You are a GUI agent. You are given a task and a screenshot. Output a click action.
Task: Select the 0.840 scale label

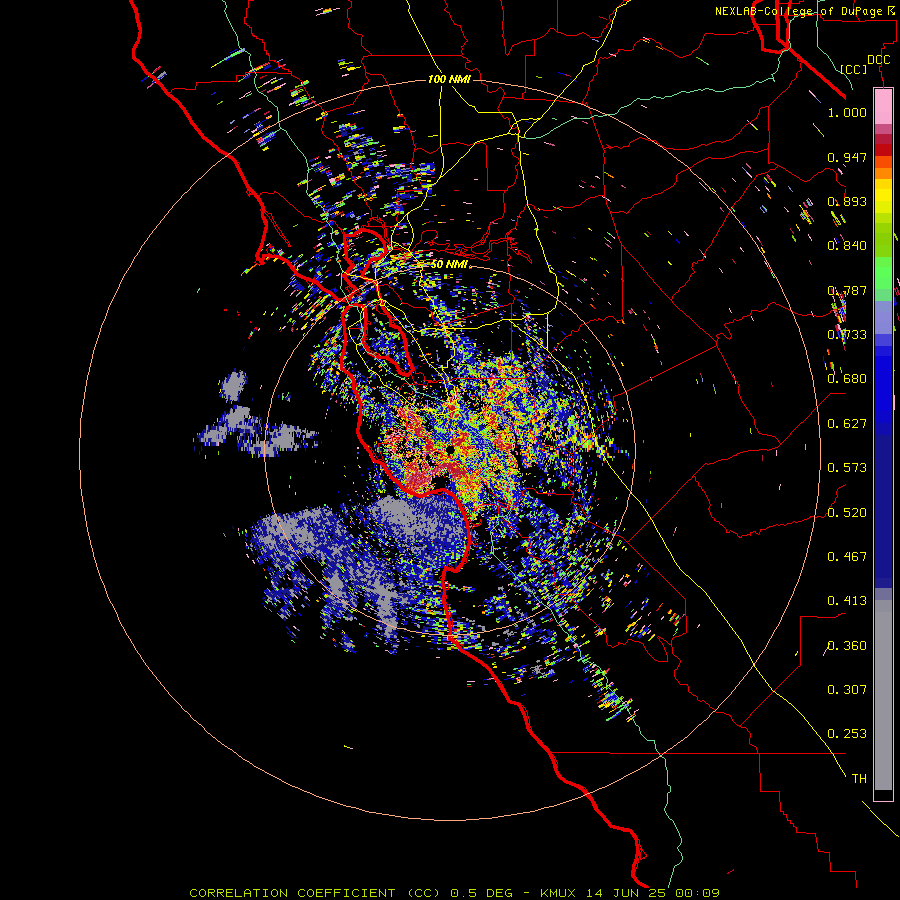pos(847,245)
